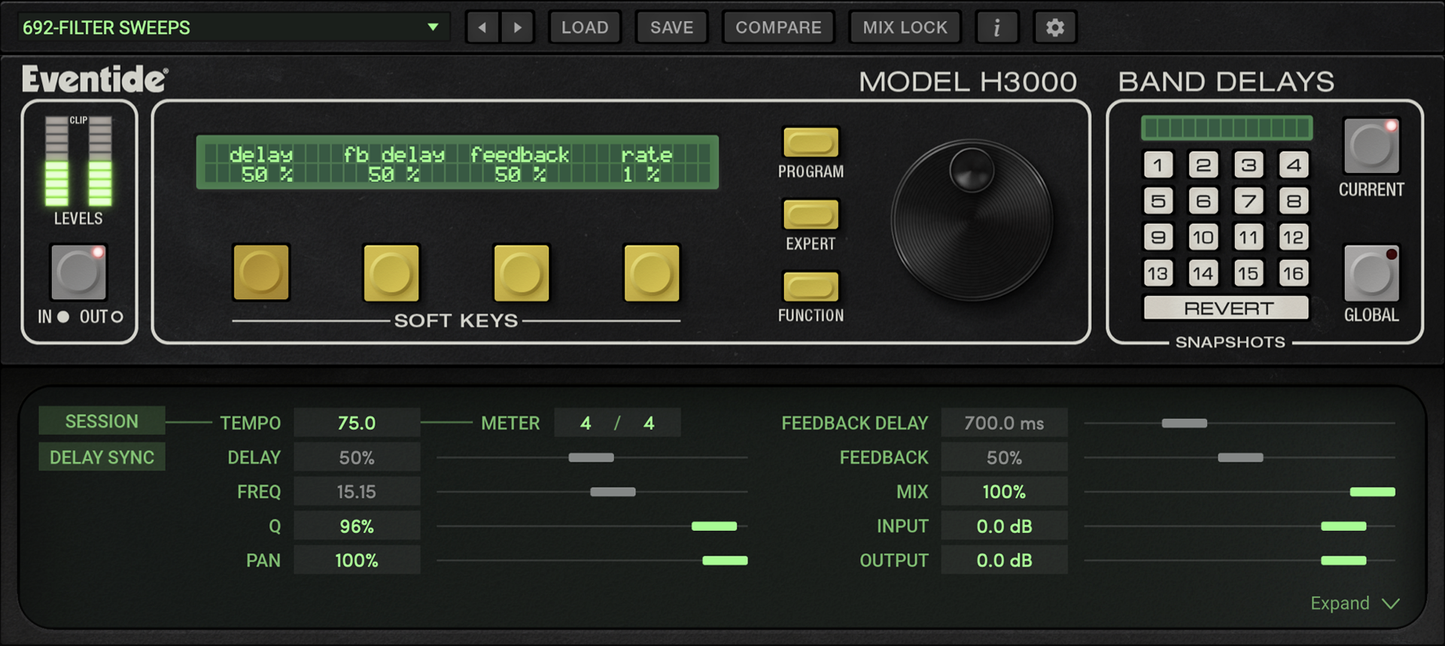The height and width of the screenshot is (646, 1445).
Task: Toggle DELAY SYNC mode
Action: tap(101, 457)
